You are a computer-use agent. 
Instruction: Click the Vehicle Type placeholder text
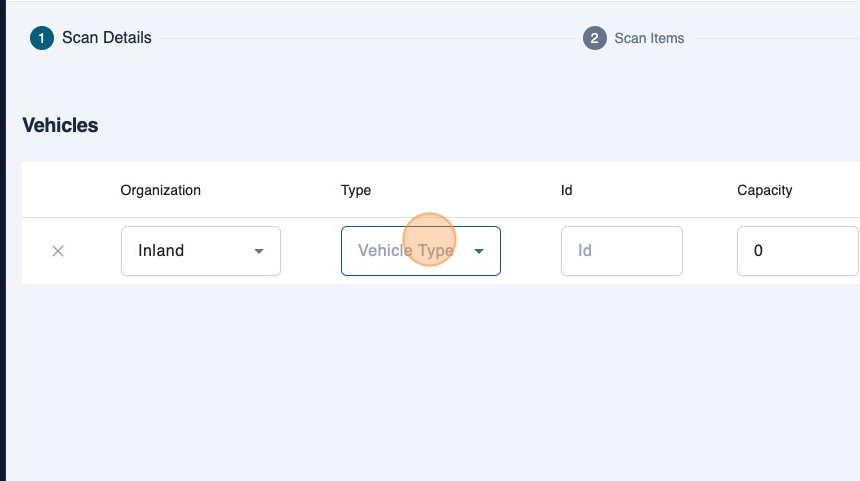[x=405, y=251]
